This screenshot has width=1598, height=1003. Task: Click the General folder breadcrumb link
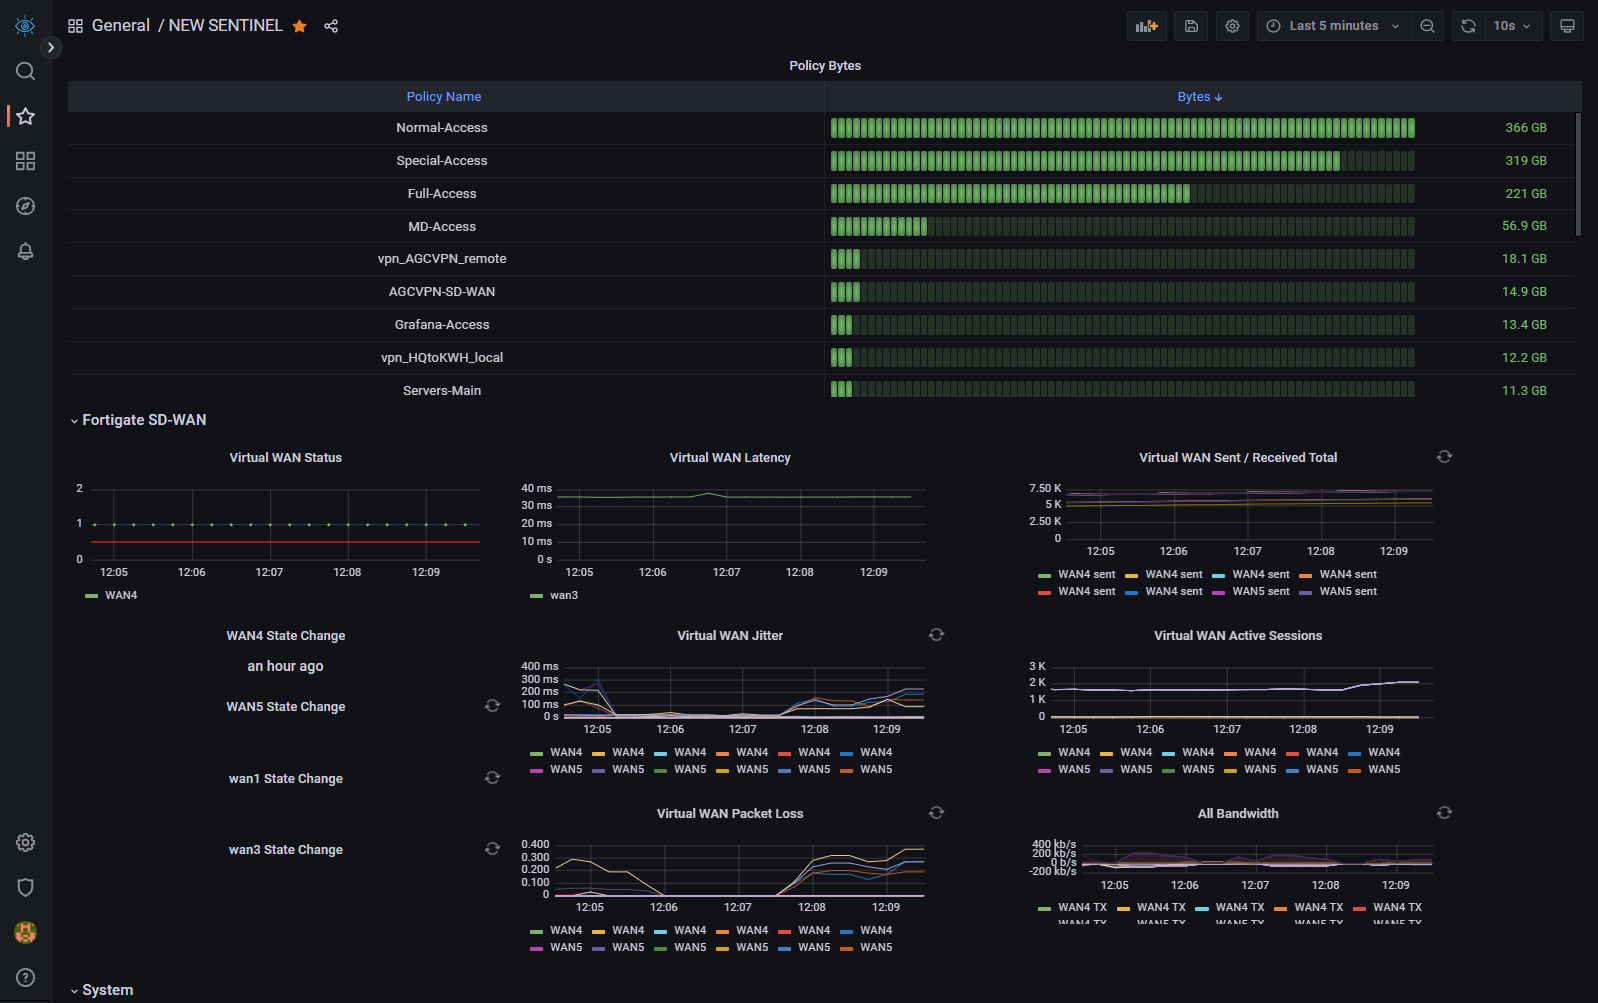click(120, 26)
